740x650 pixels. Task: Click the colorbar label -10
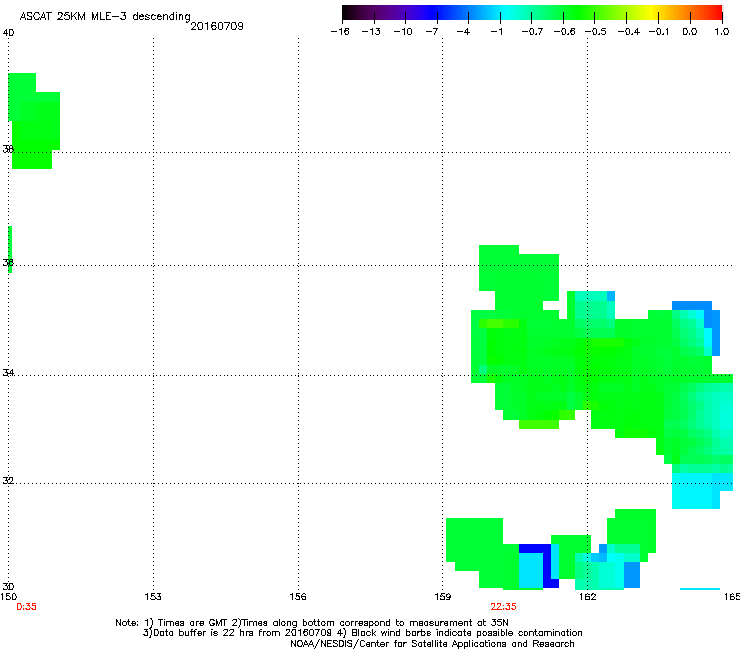pos(403,32)
